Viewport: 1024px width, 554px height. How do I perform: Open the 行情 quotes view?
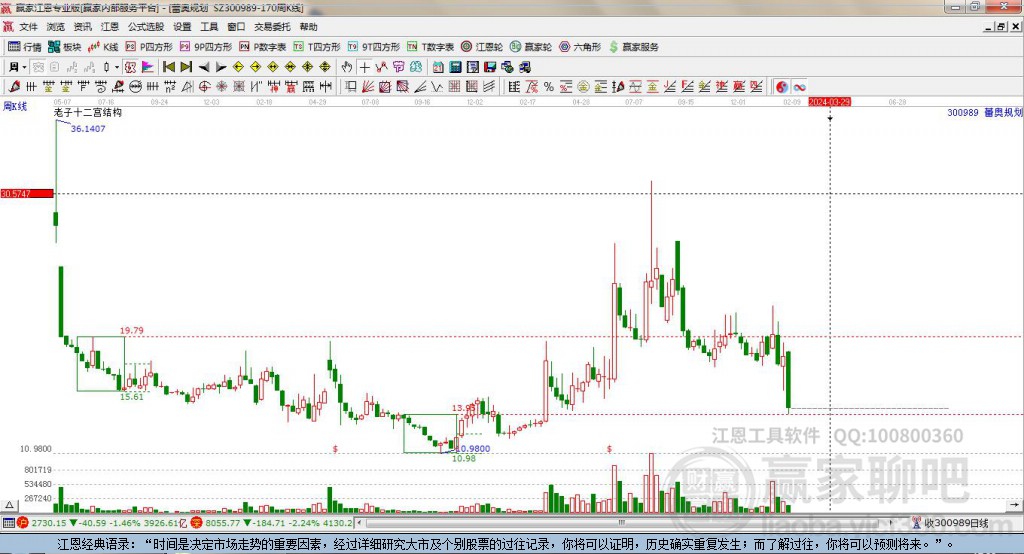coord(25,47)
